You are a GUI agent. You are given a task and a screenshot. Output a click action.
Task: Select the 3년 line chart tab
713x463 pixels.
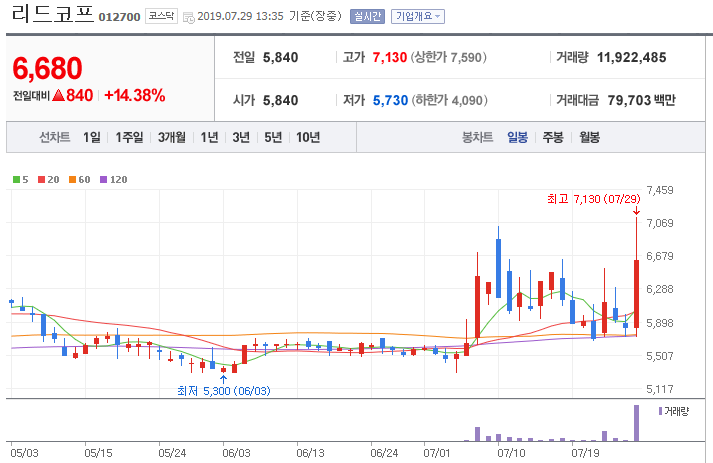pos(241,137)
